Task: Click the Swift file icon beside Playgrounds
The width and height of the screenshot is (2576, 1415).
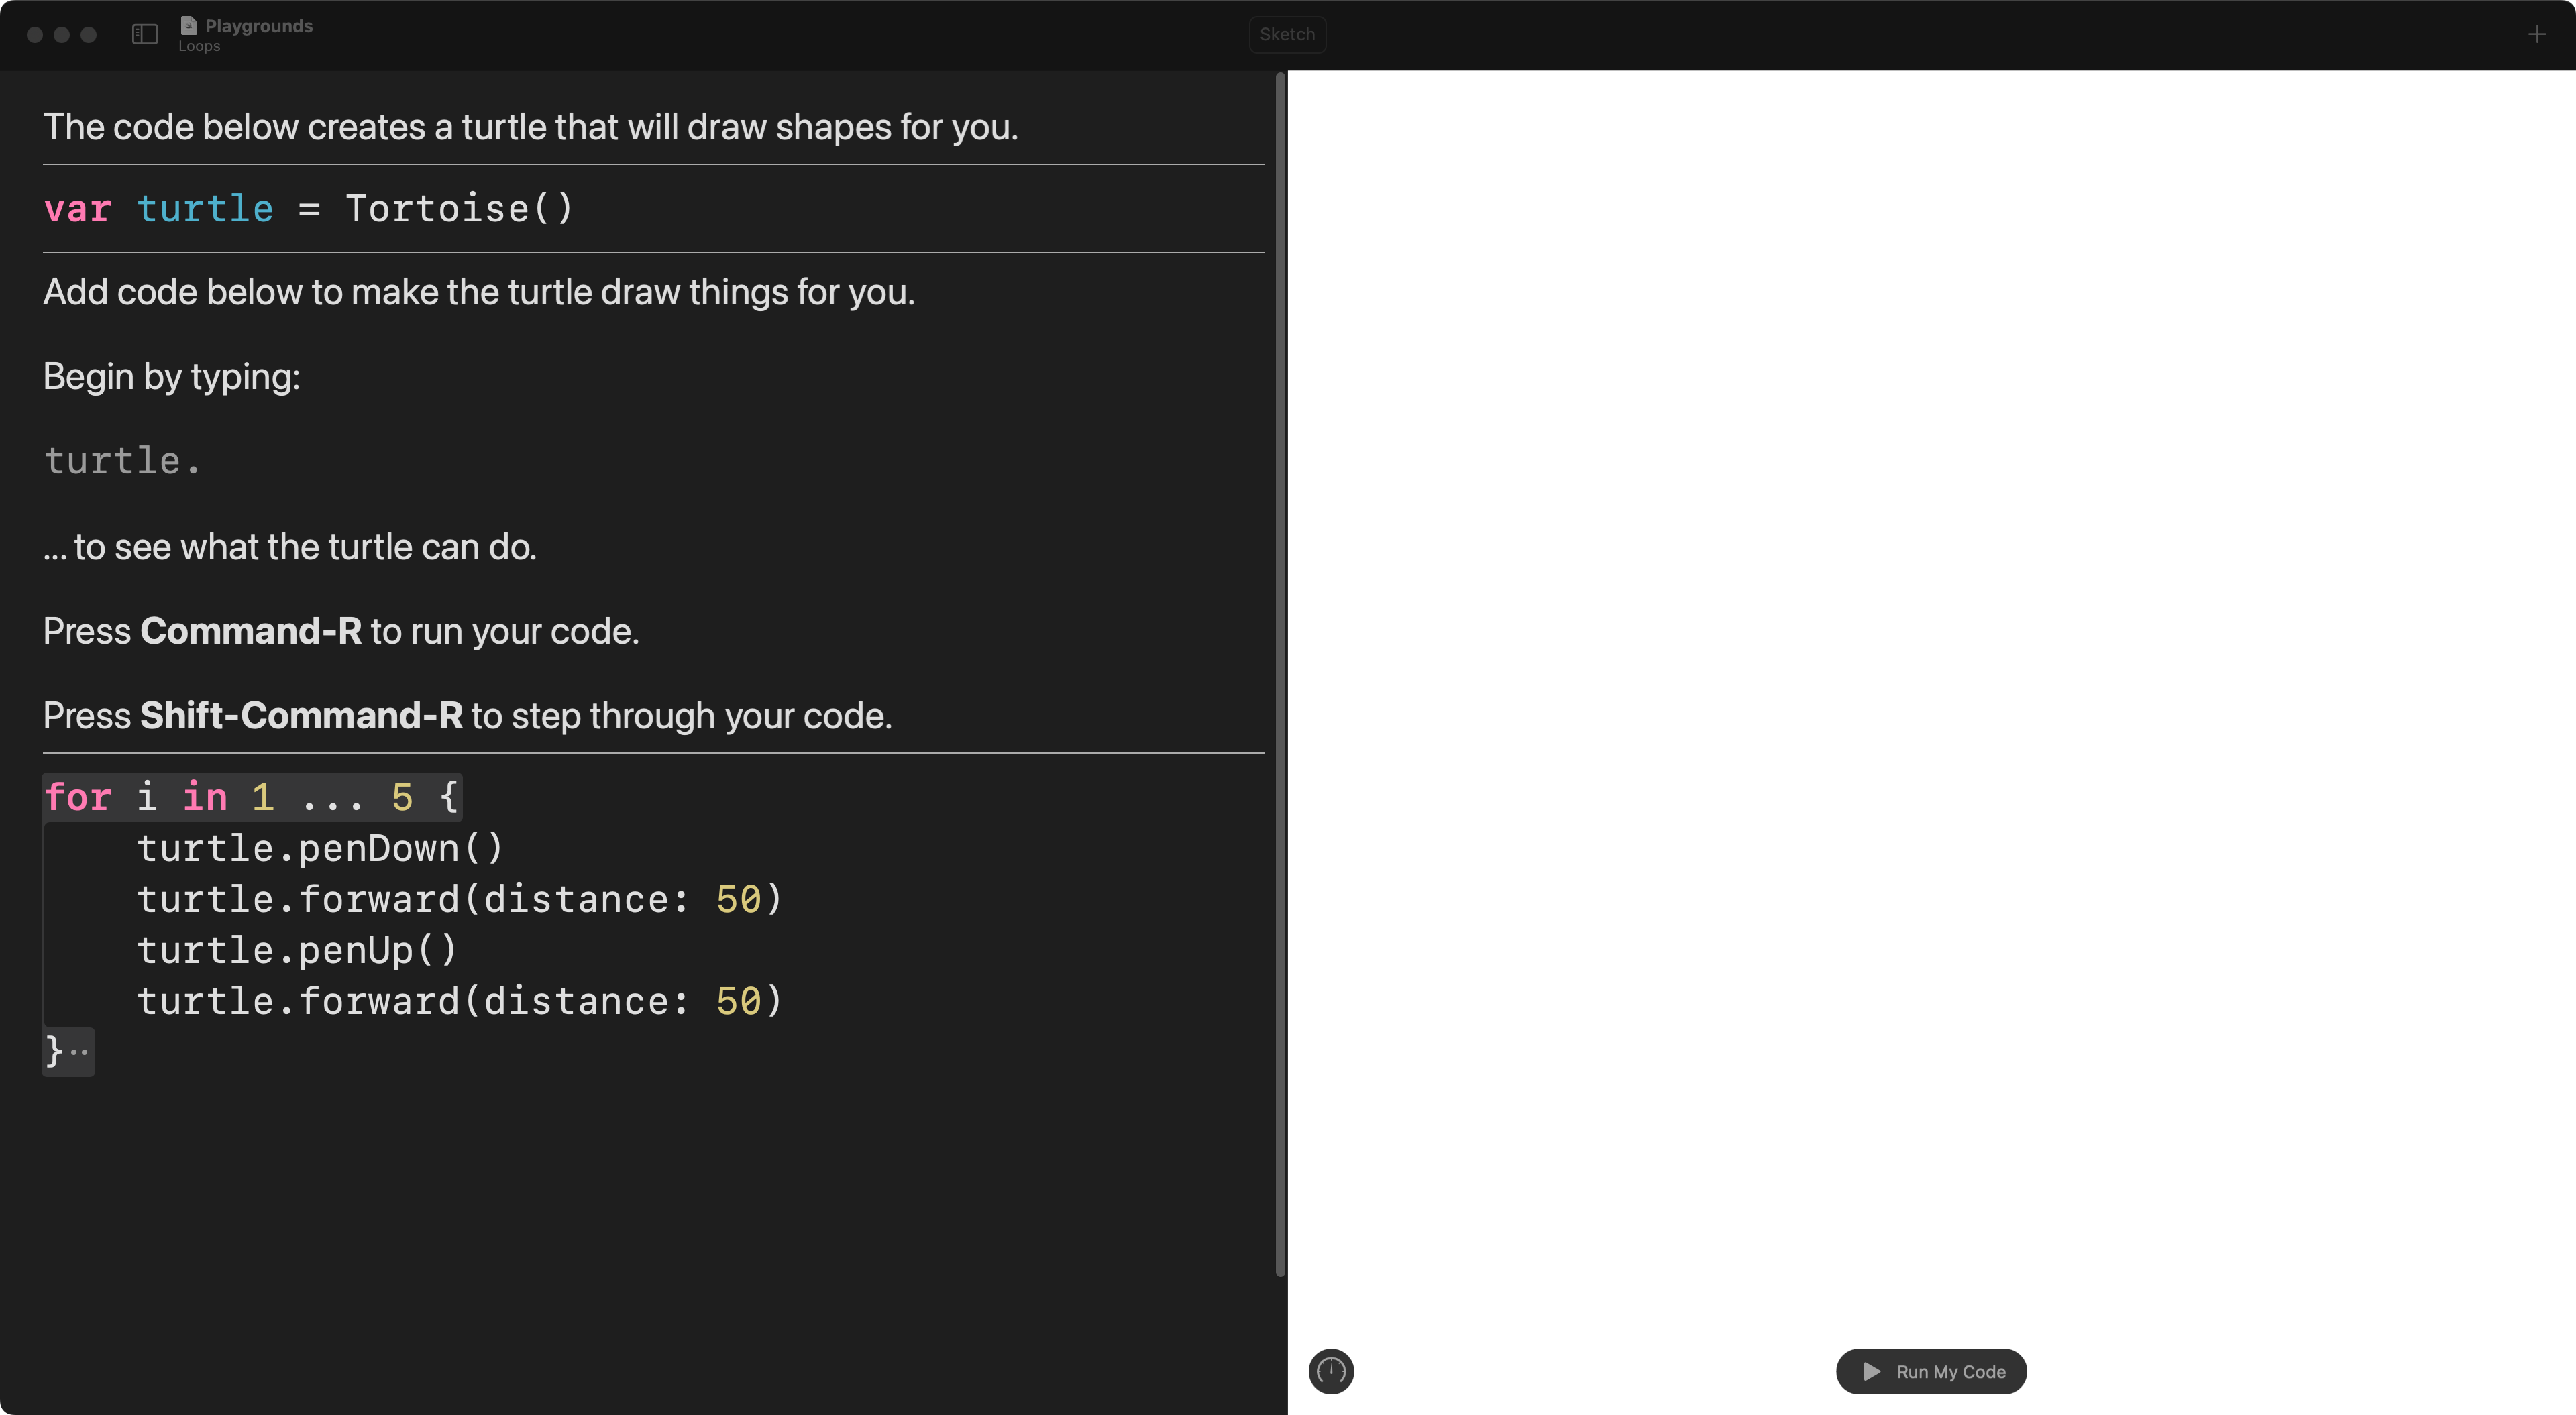Action: click(x=189, y=25)
